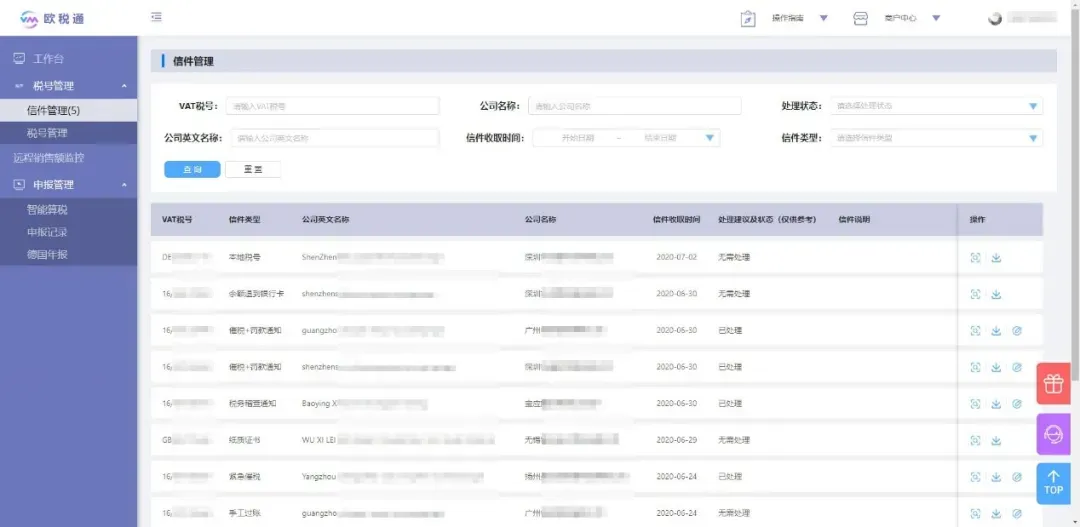Open 远程销售额监控 in the sidebar

pos(49,158)
